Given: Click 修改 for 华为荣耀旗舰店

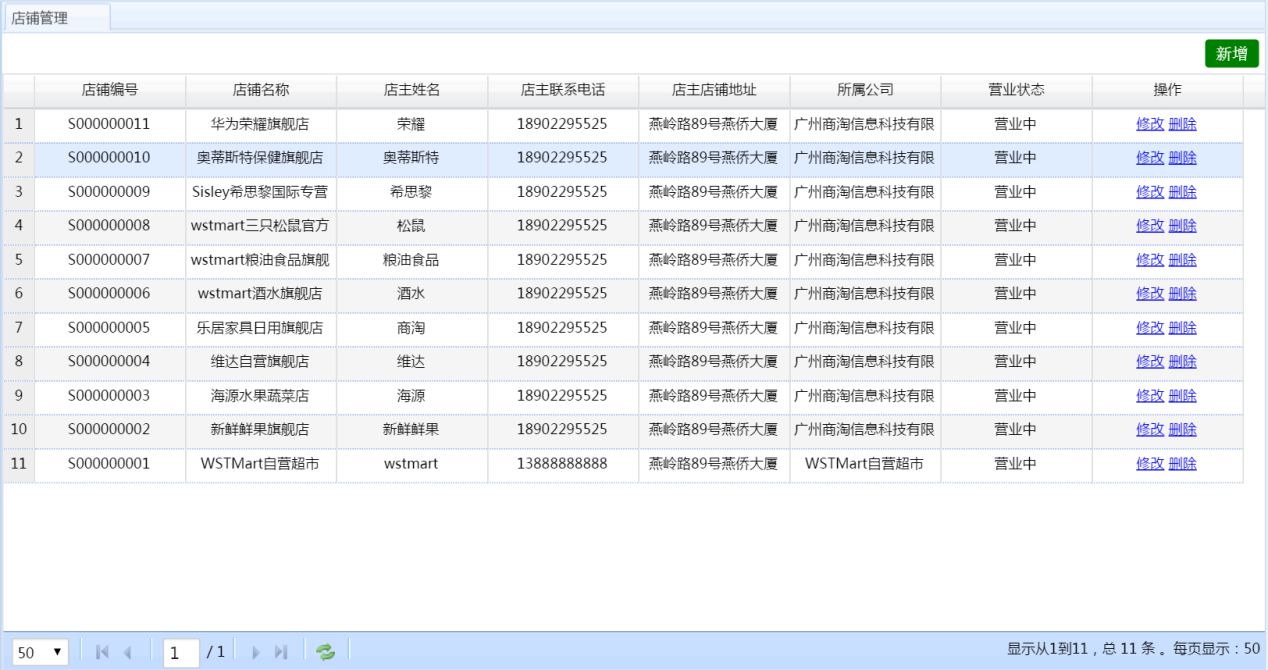Looking at the screenshot, I should [x=1150, y=125].
